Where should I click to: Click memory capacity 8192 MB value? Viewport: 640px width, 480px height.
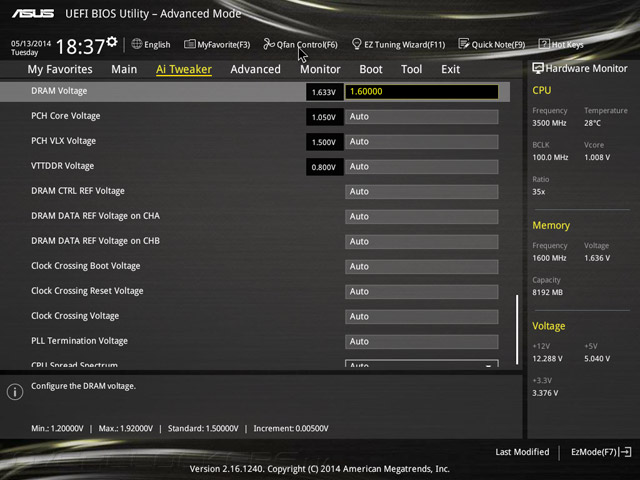[x=547, y=292]
